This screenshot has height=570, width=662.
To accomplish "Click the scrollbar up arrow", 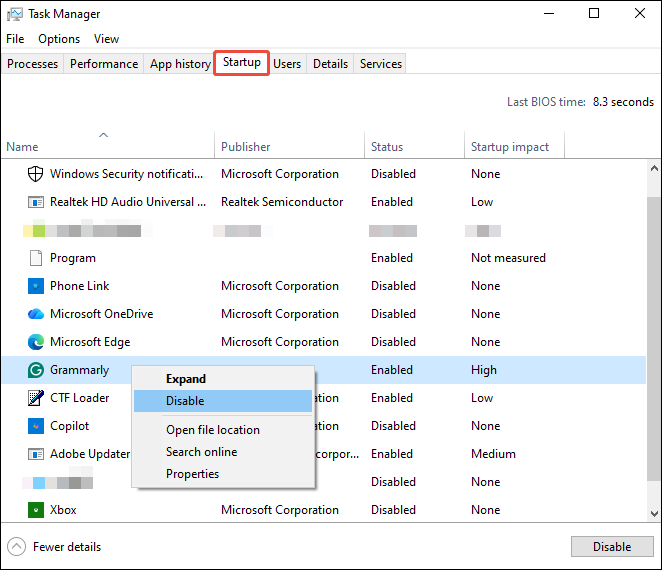I will pos(654,168).
